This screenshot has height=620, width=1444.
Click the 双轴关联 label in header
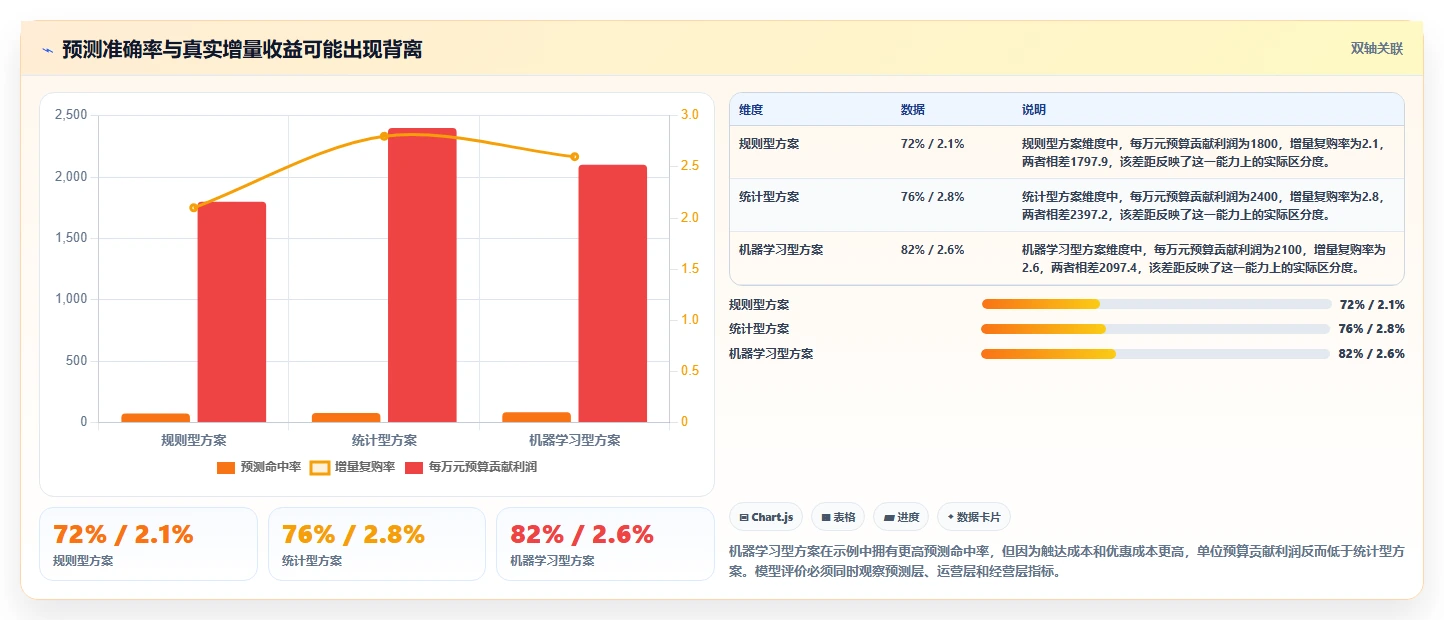pyautogui.click(x=1377, y=49)
